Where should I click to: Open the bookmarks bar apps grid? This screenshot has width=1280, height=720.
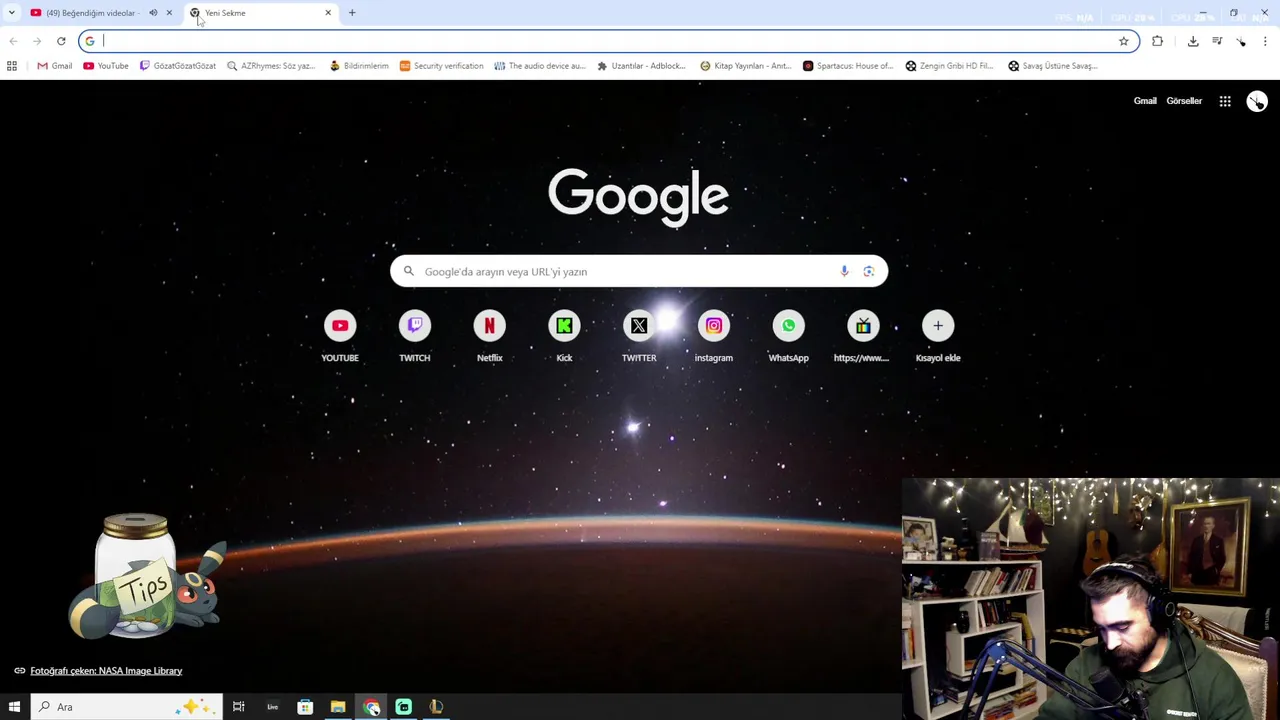tap(12, 66)
